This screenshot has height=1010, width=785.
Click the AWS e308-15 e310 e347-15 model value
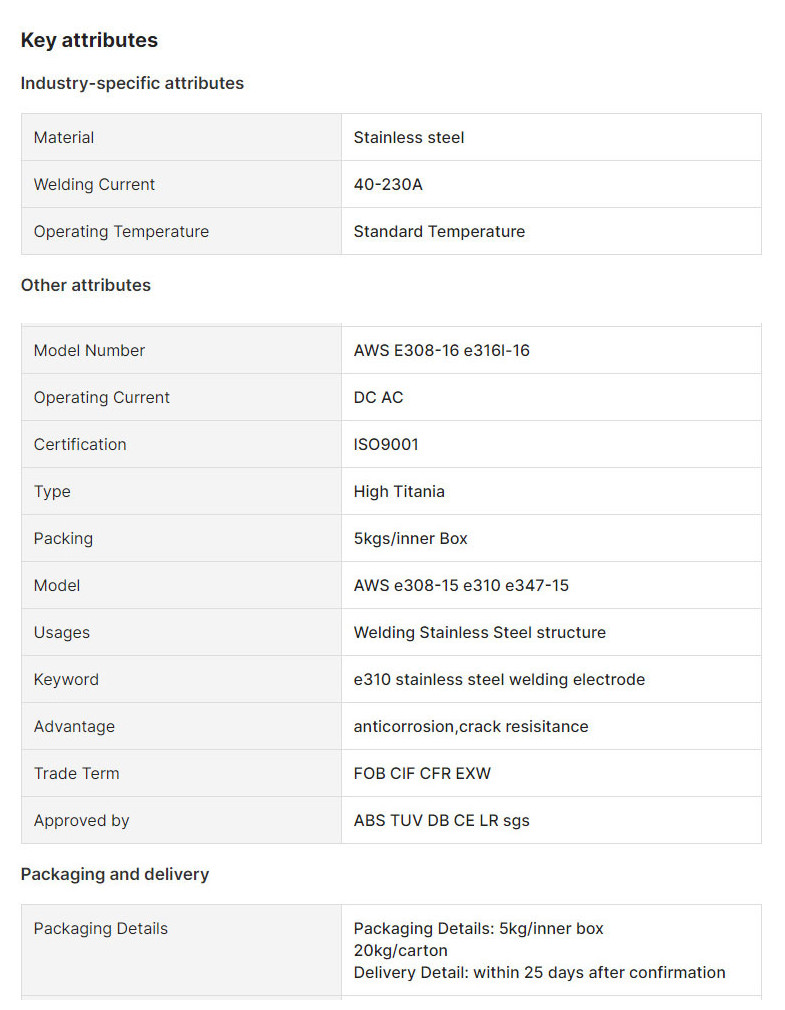coord(461,585)
